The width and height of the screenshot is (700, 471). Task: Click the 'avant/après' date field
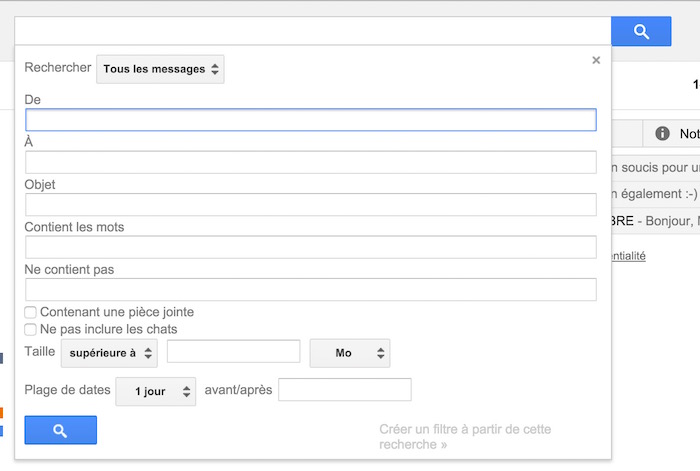344,390
